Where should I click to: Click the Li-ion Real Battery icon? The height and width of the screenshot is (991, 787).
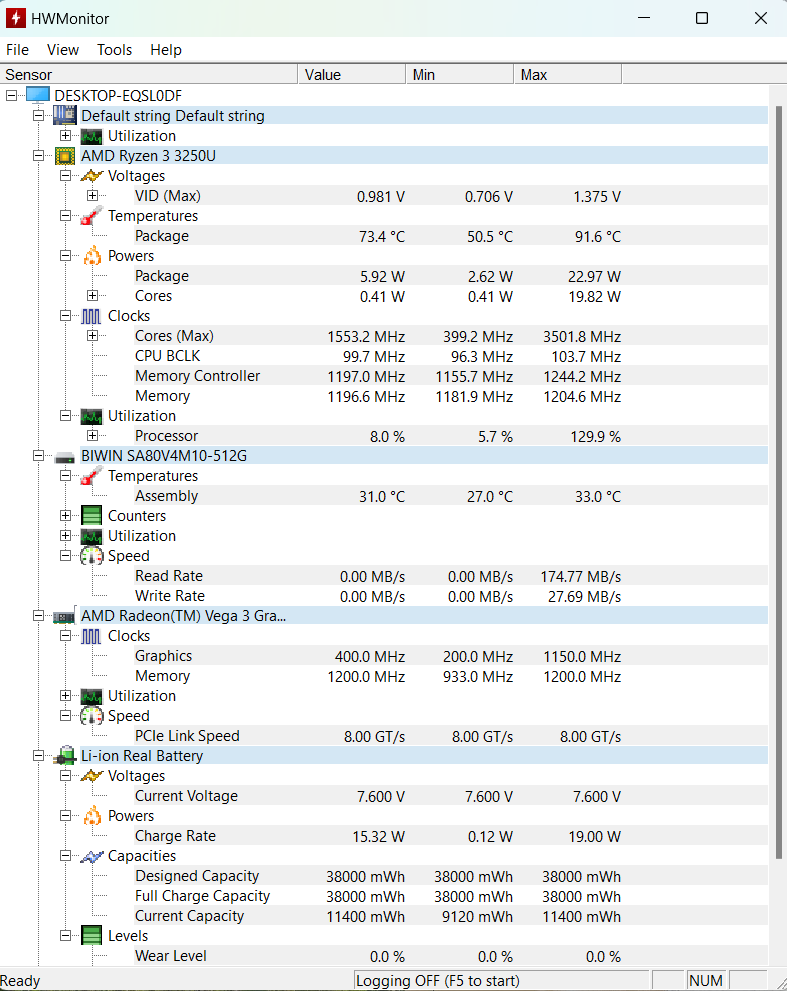65,756
